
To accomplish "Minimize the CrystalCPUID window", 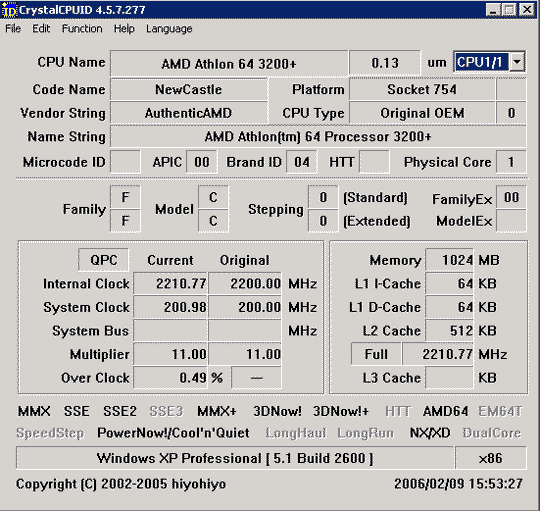I will (x=494, y=10).
